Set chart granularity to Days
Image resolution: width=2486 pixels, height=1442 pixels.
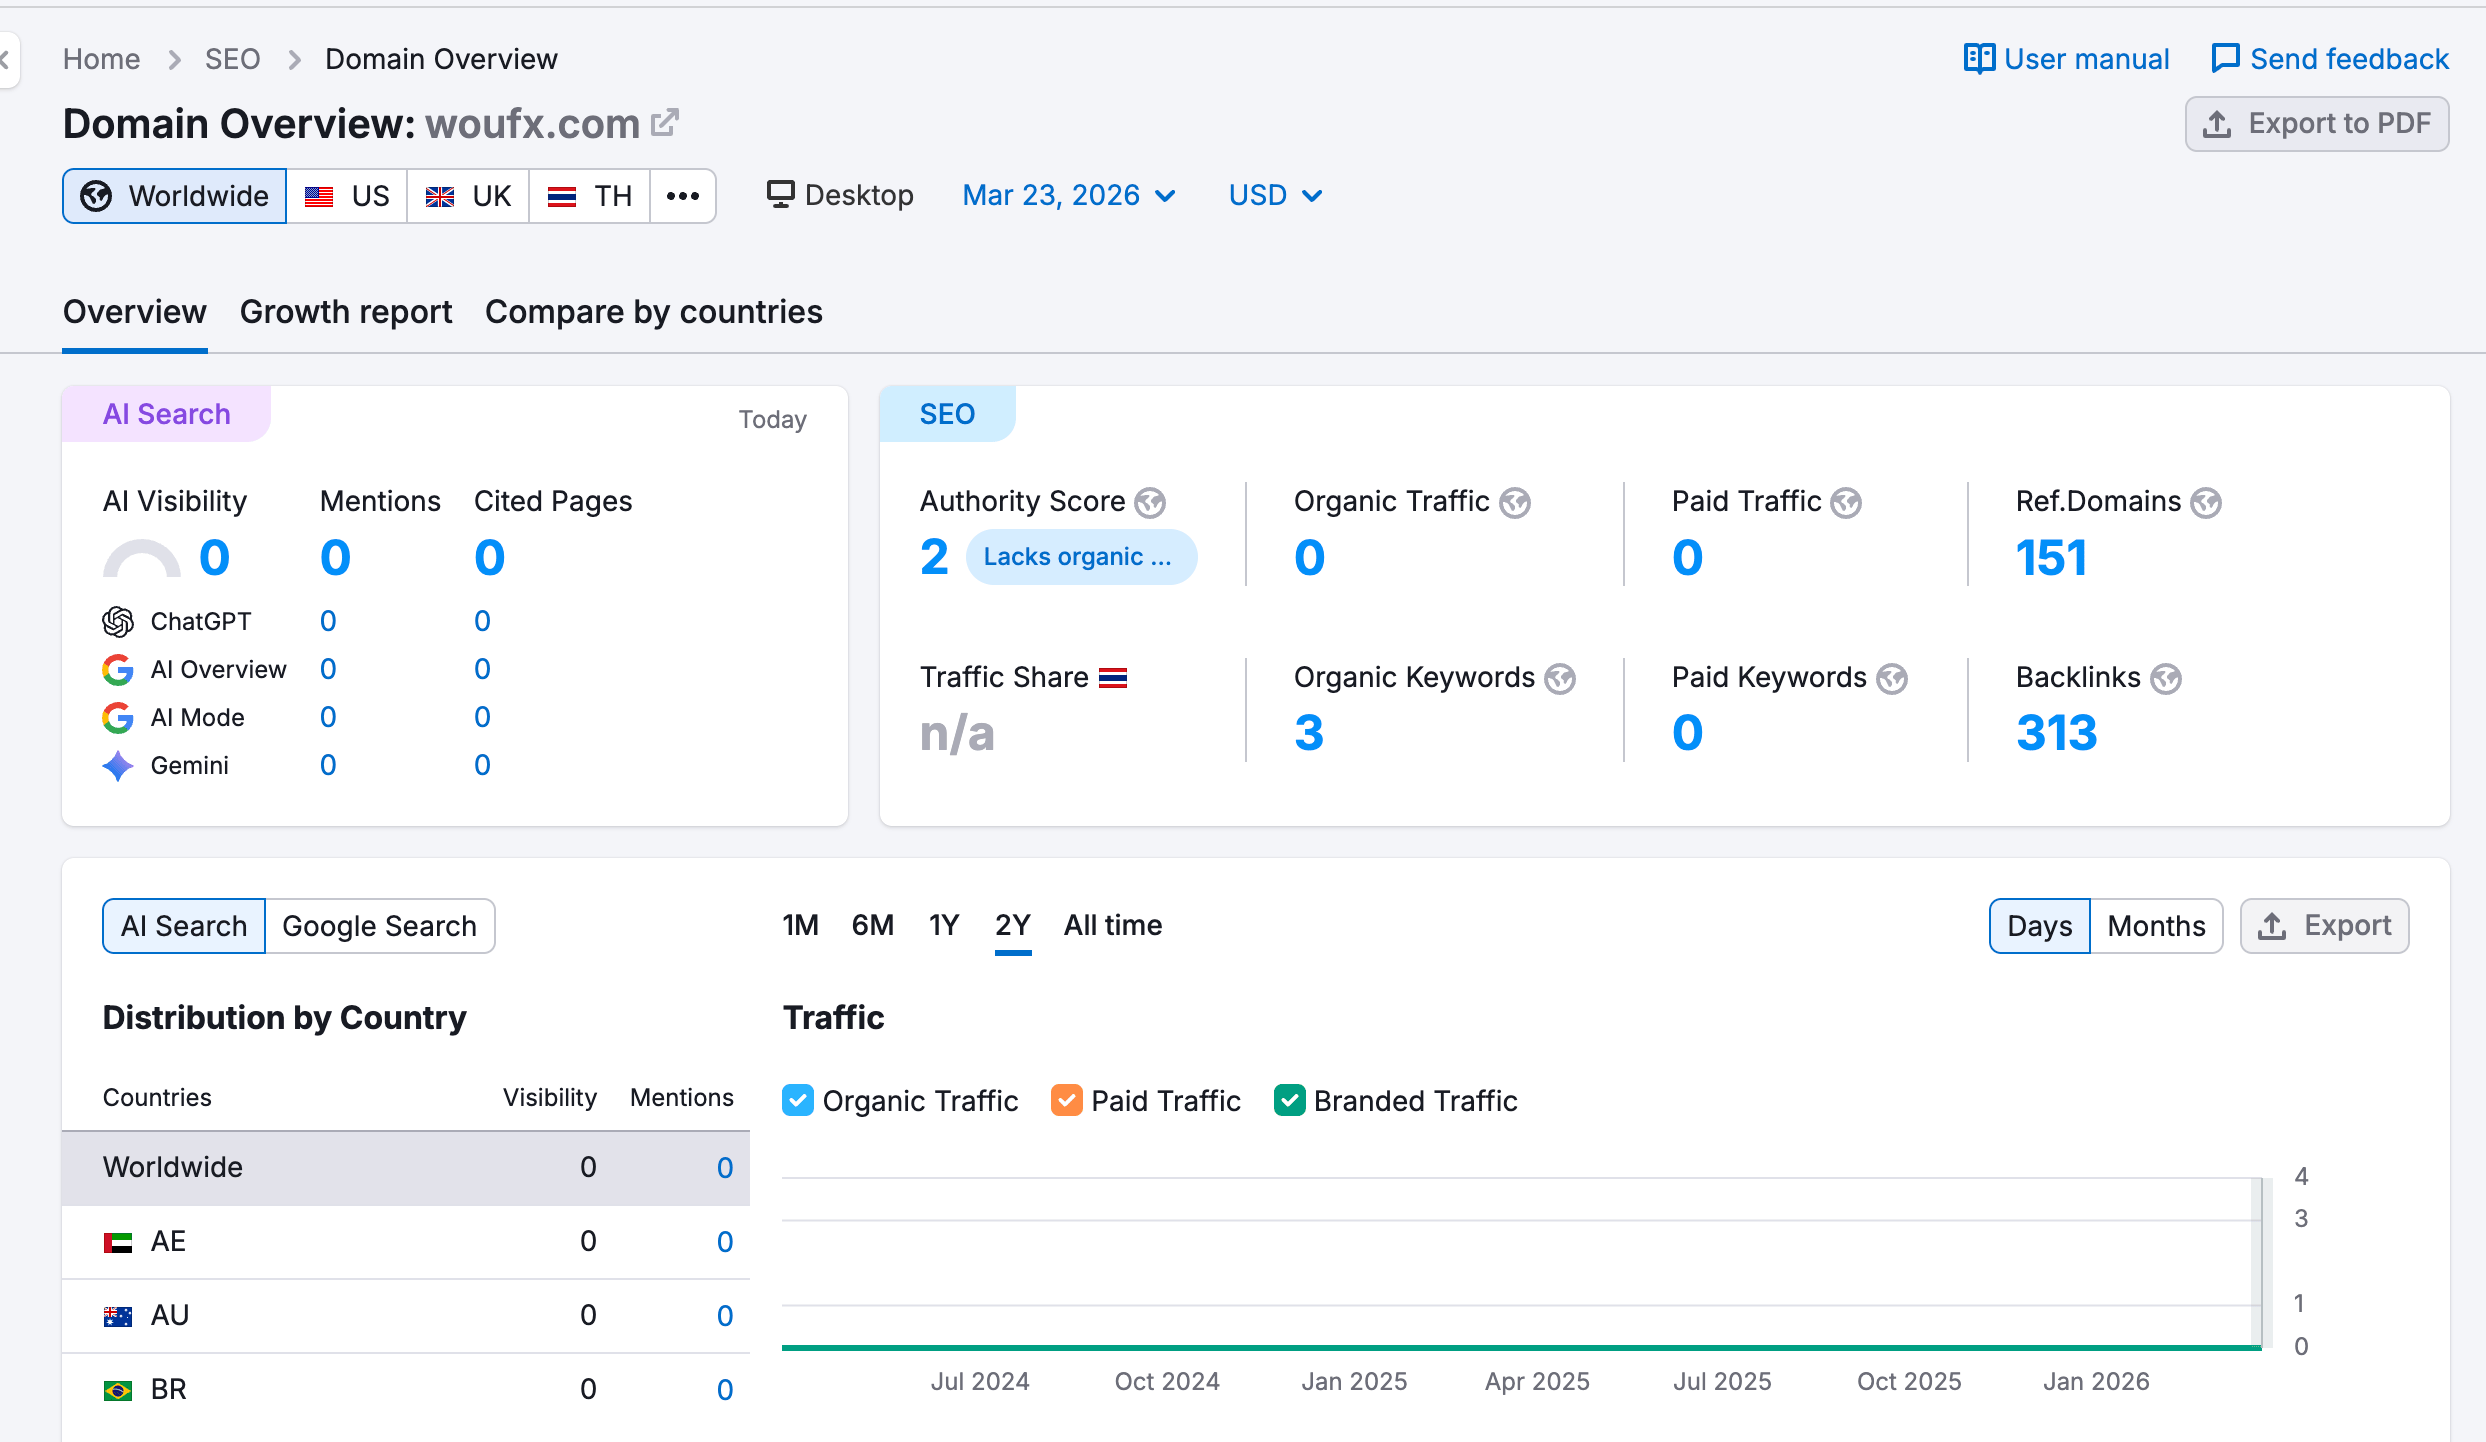click(x=2040, y=926)
